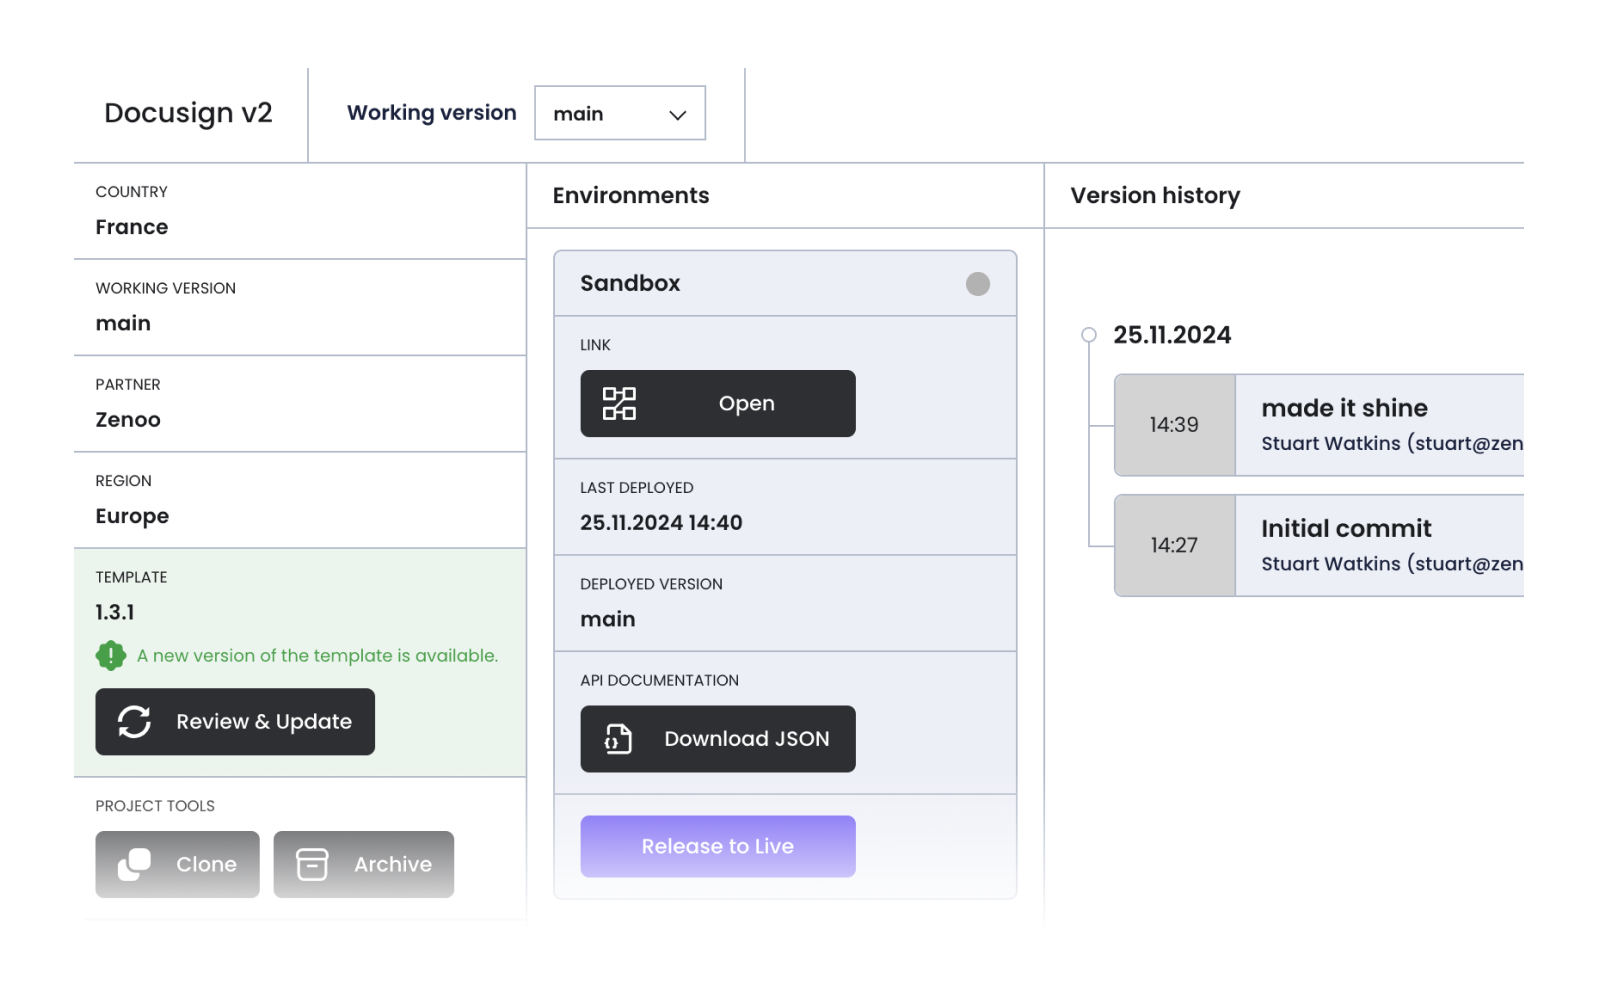The height and width of the screenshot is (1000, 1600).
Task: Click the 14:39 timestamp in version history
Action: 1174,424
